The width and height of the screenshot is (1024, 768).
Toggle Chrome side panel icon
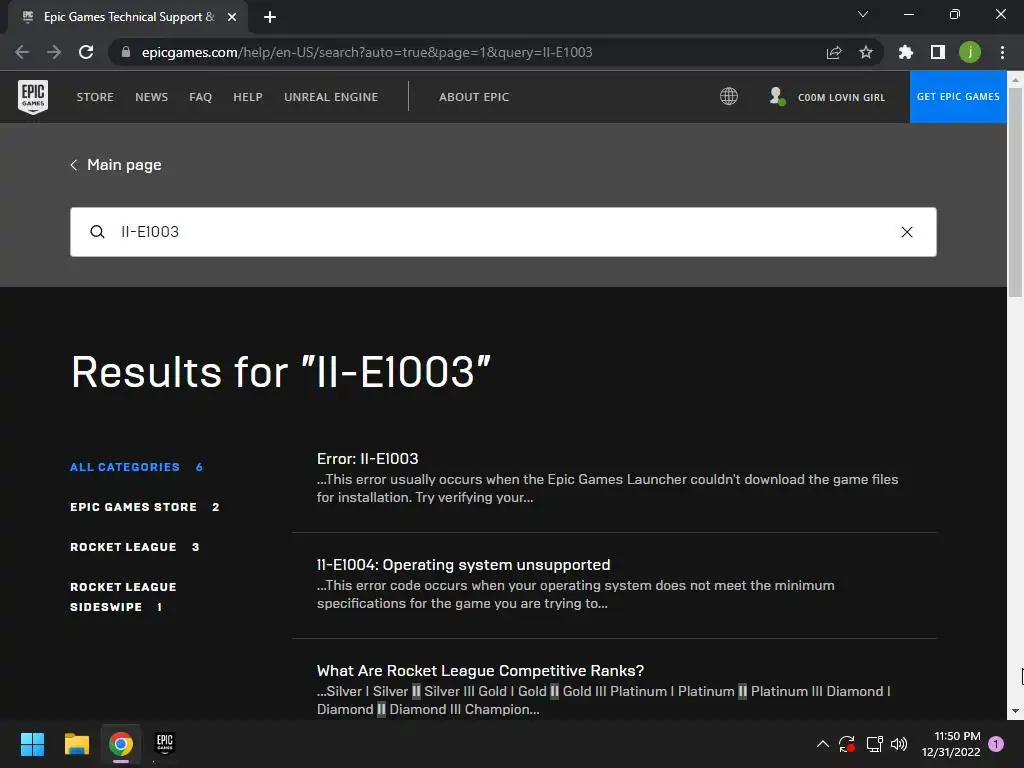pyautogui.click(x=938, y=52)
